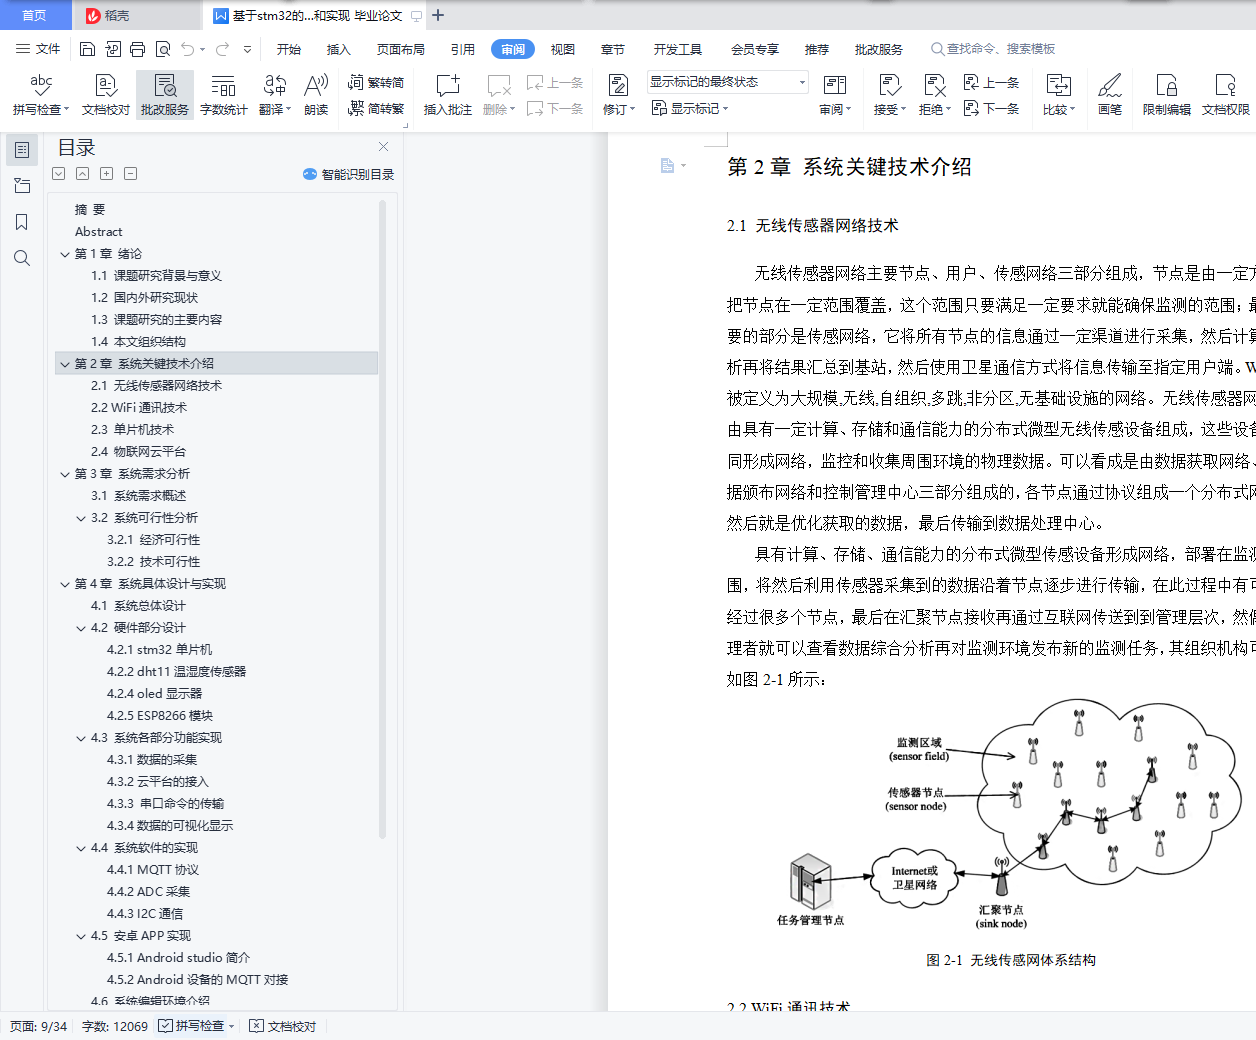The height and width of the screenshot is (1040, 1256).
Task: Toggle 文档校对 in the status bar
Action: (x=283, y=1026)
